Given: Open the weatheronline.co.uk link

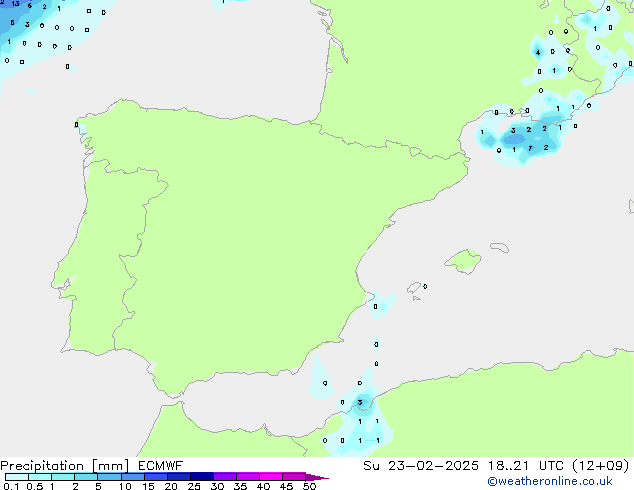Looking at the screenshot, I should tap(550, 481).
